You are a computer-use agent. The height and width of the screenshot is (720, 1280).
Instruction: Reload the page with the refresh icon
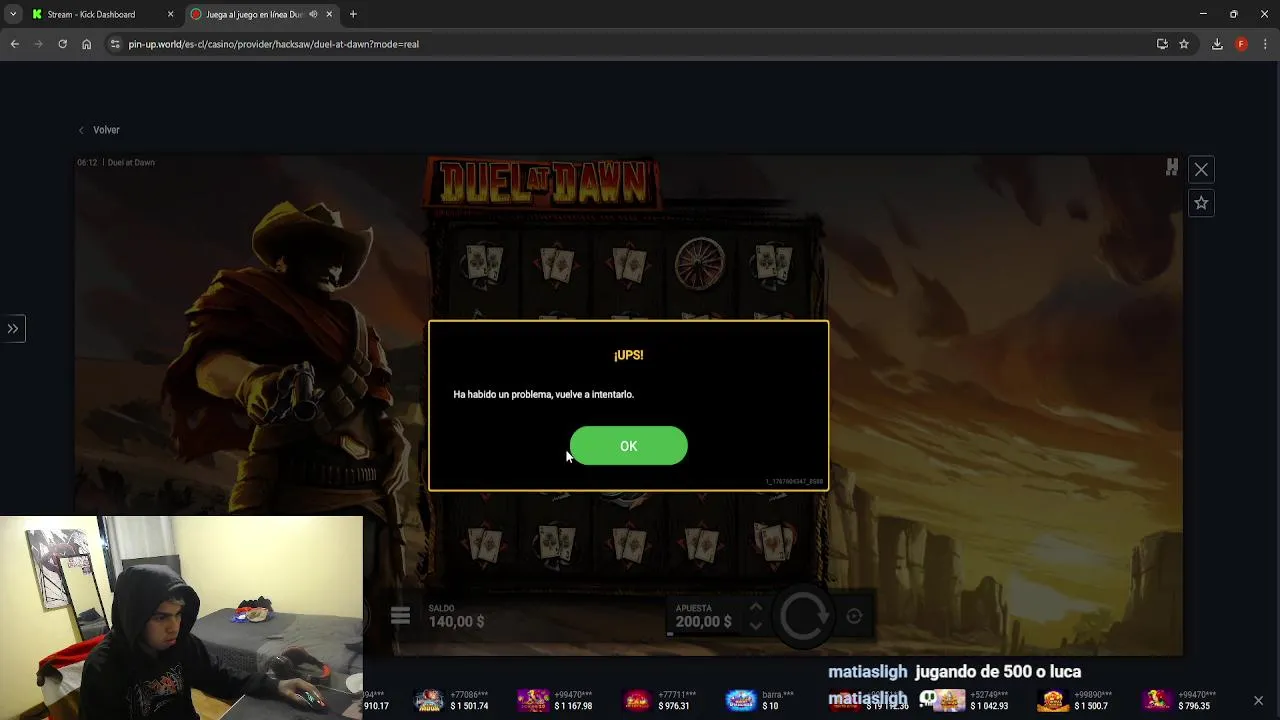(62, 44)
